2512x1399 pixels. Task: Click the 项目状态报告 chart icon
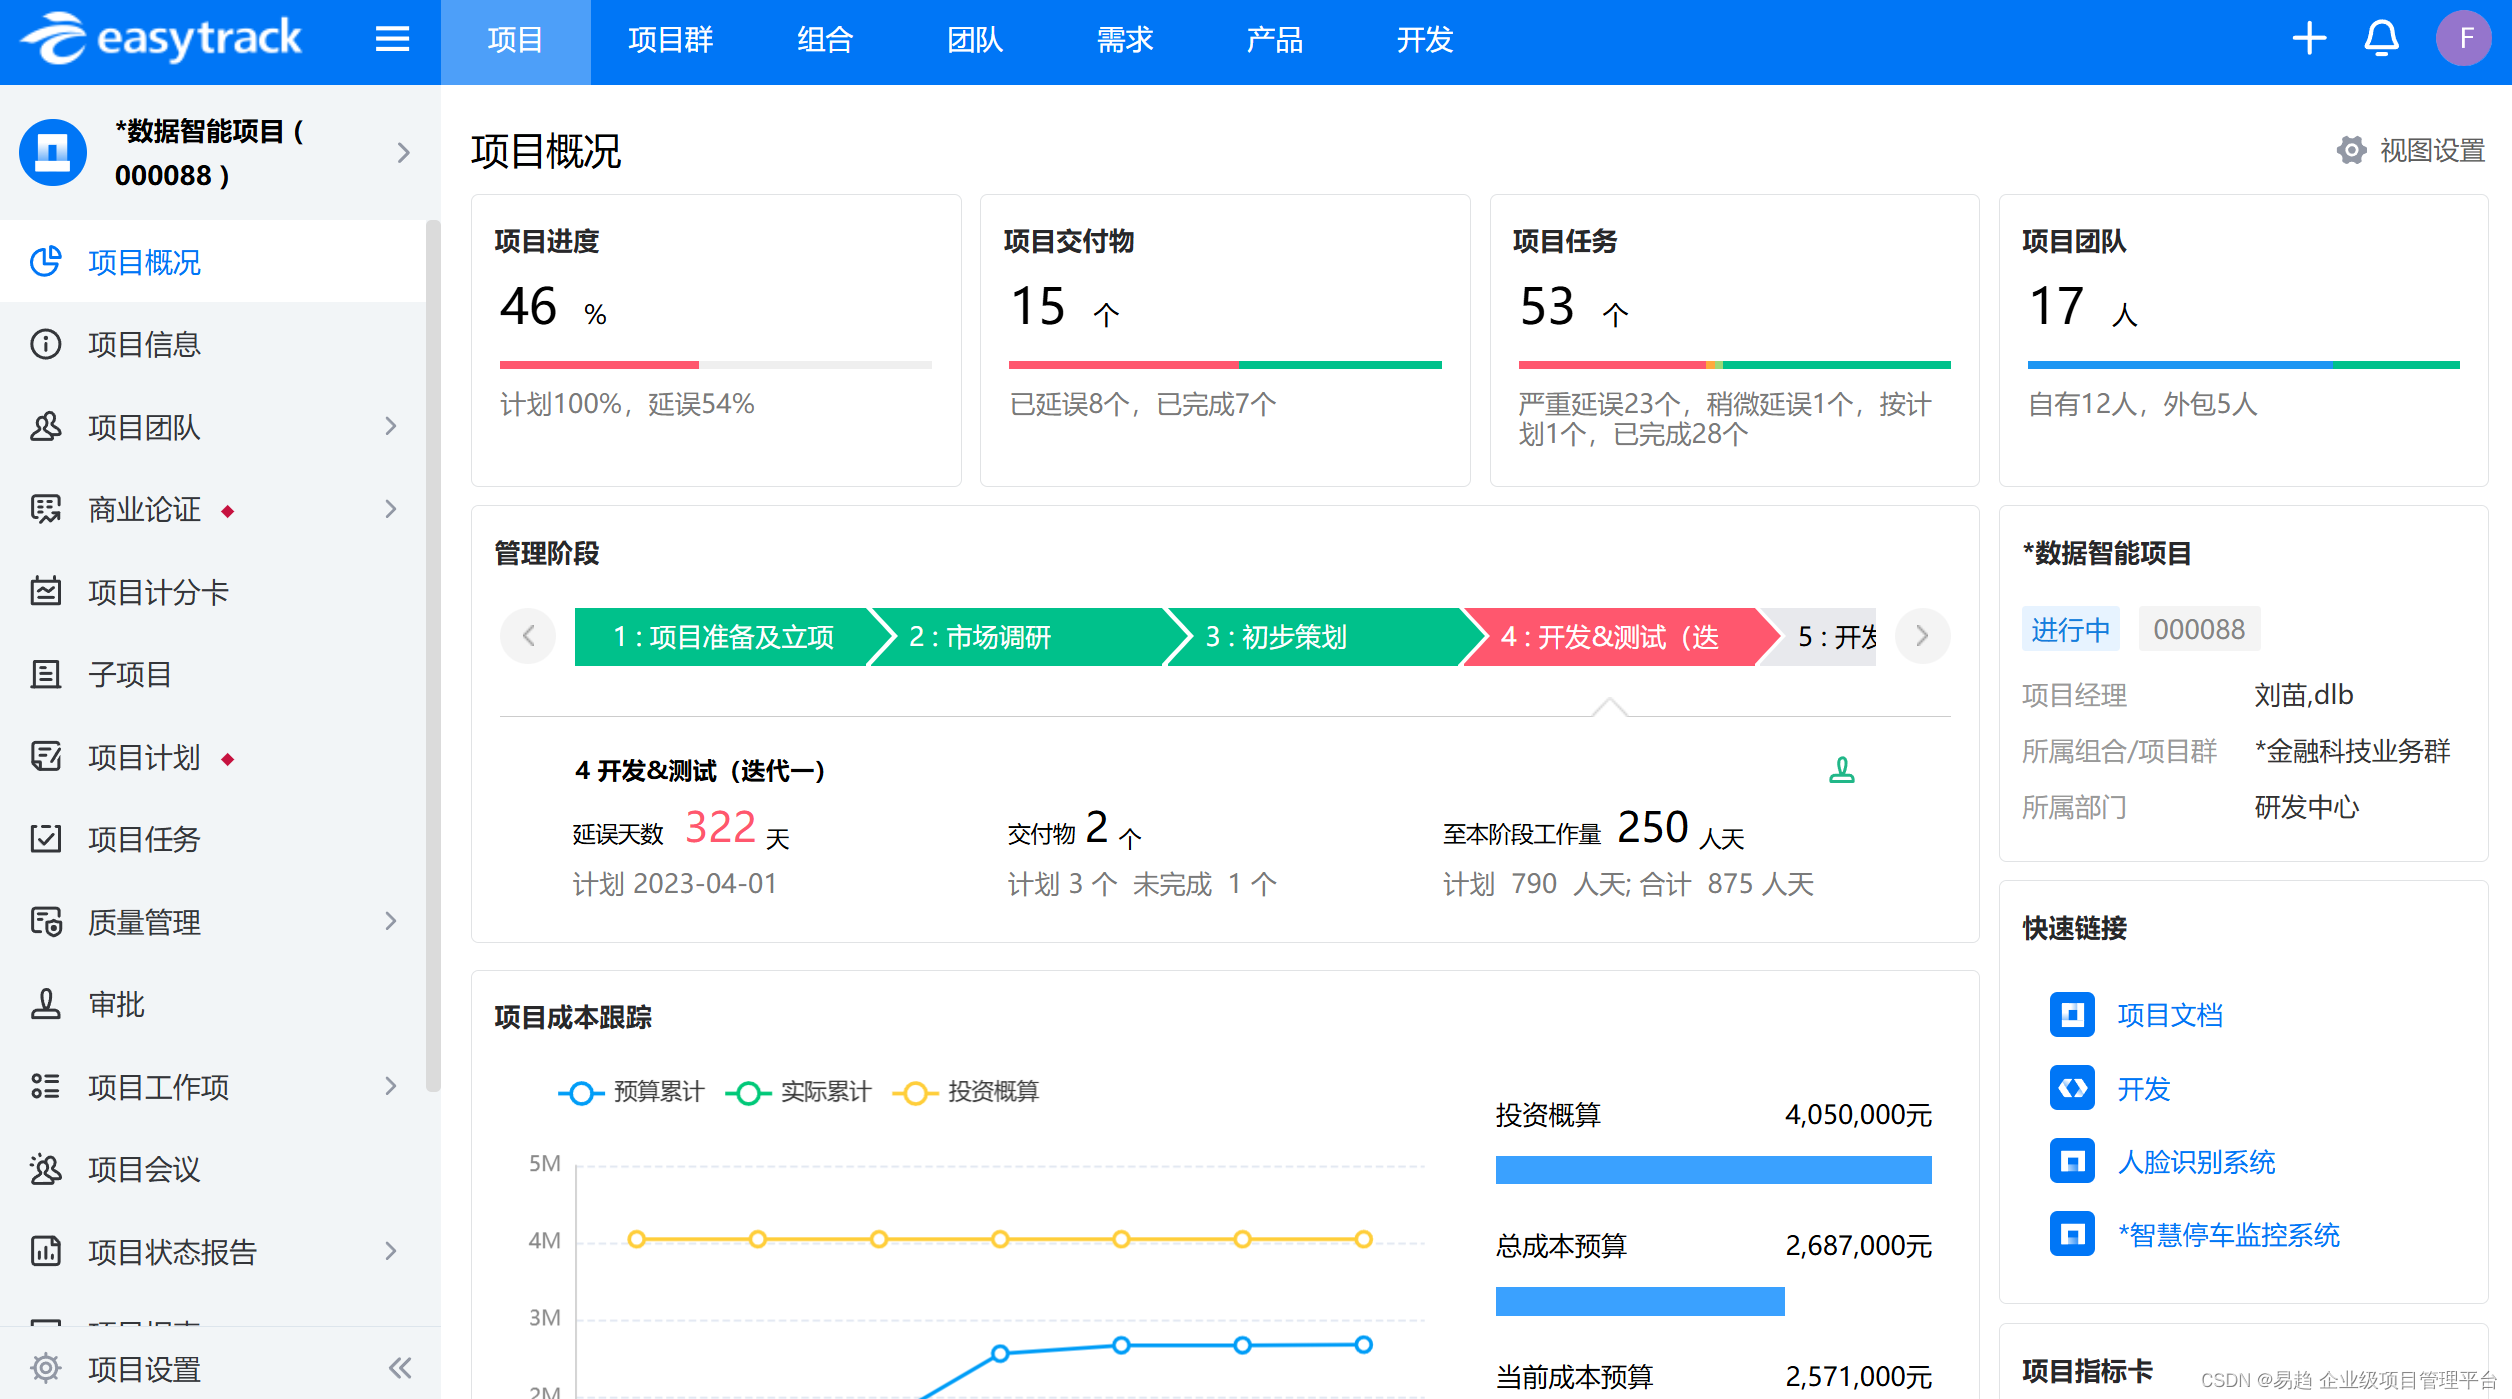coord(45,1251)
